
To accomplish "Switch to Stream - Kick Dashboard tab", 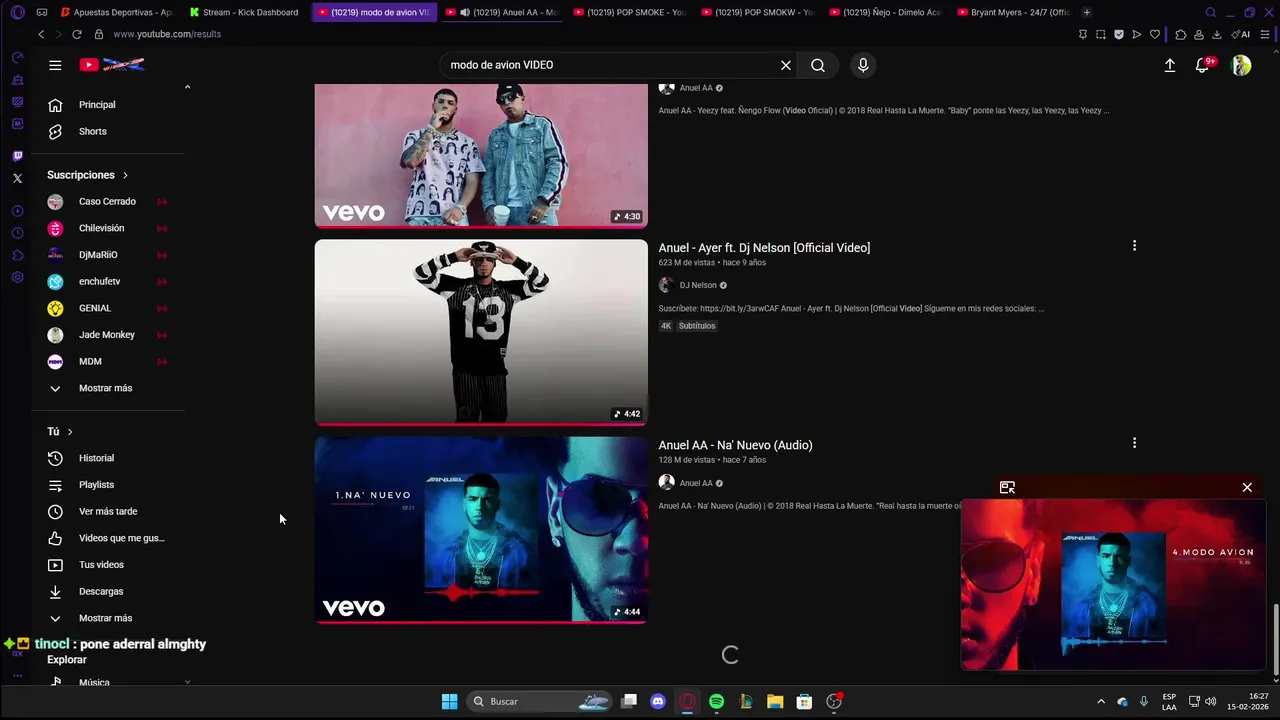I will tap(244, 12).
